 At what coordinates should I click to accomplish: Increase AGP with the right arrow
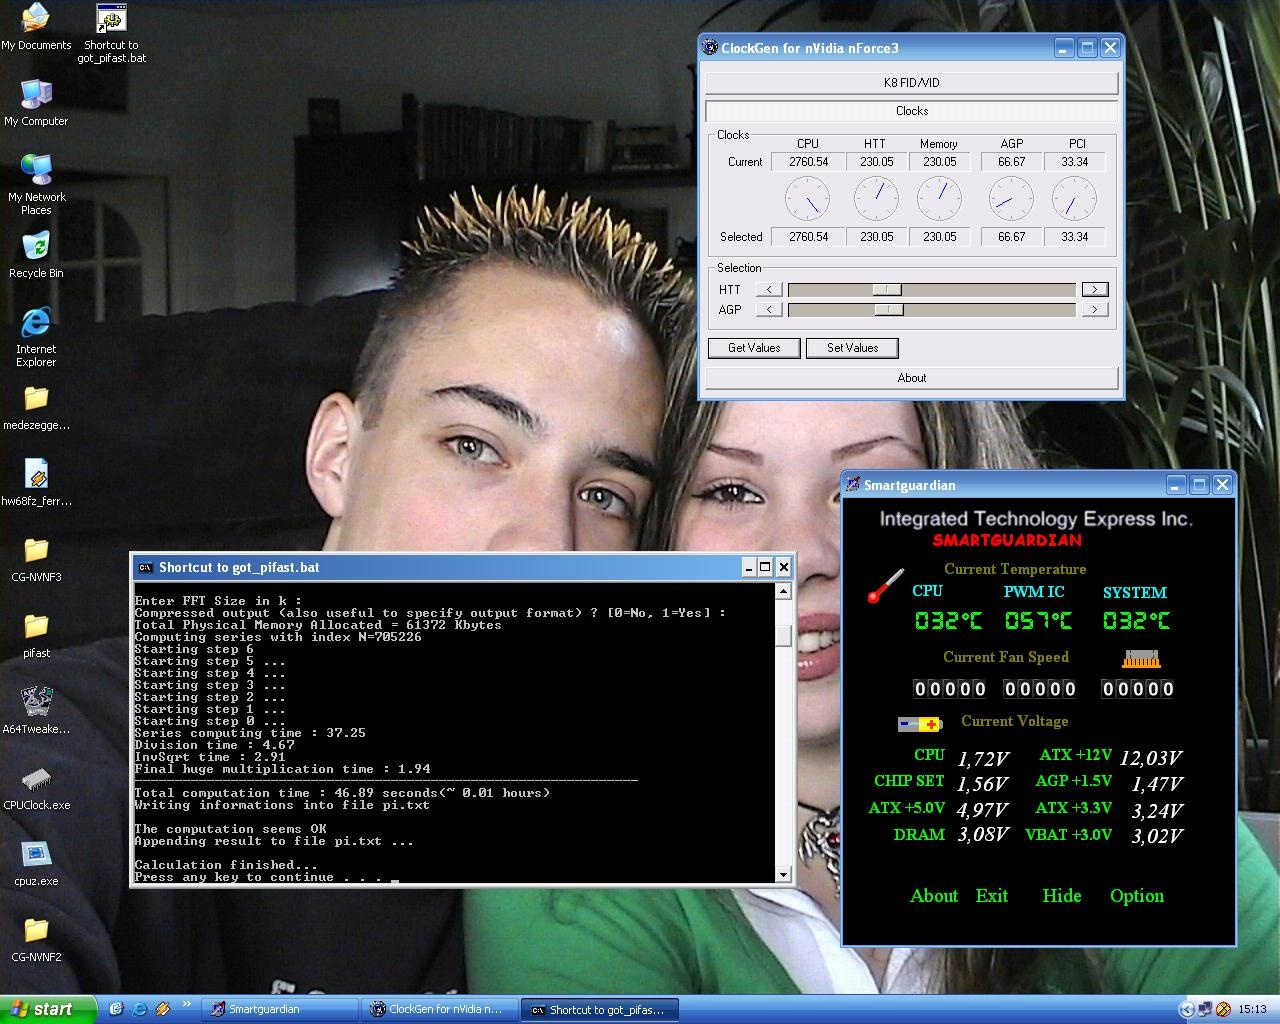[1095, 310]
